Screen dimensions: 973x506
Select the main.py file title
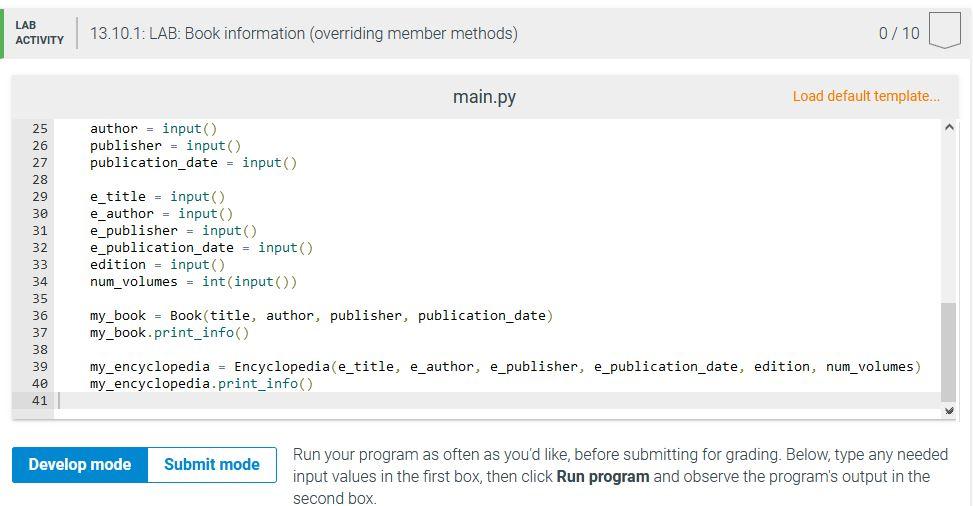click(x=484, y=97)
